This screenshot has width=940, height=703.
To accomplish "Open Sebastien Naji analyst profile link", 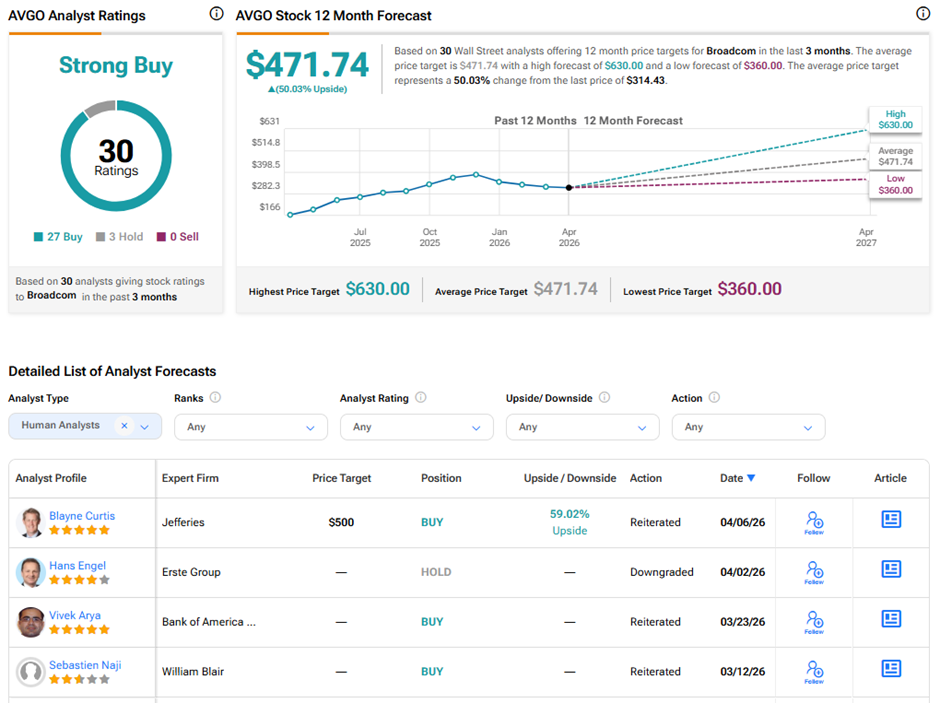I will (x=85, y=666).
